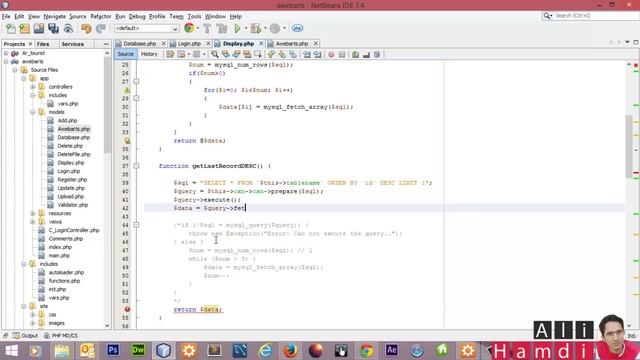The width and height of the screenshot is (640, 360).
Task: Click the Undo arrow in main toolbar
Action: 86,29
